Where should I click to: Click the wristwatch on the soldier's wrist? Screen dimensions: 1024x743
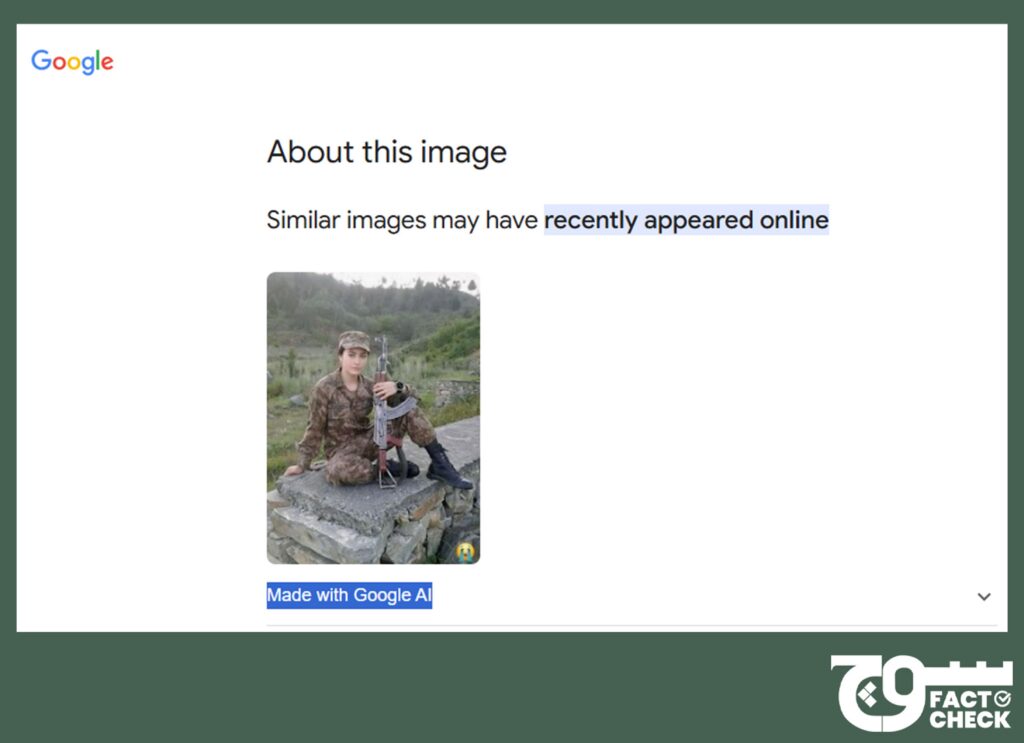(x=399, y=386)
